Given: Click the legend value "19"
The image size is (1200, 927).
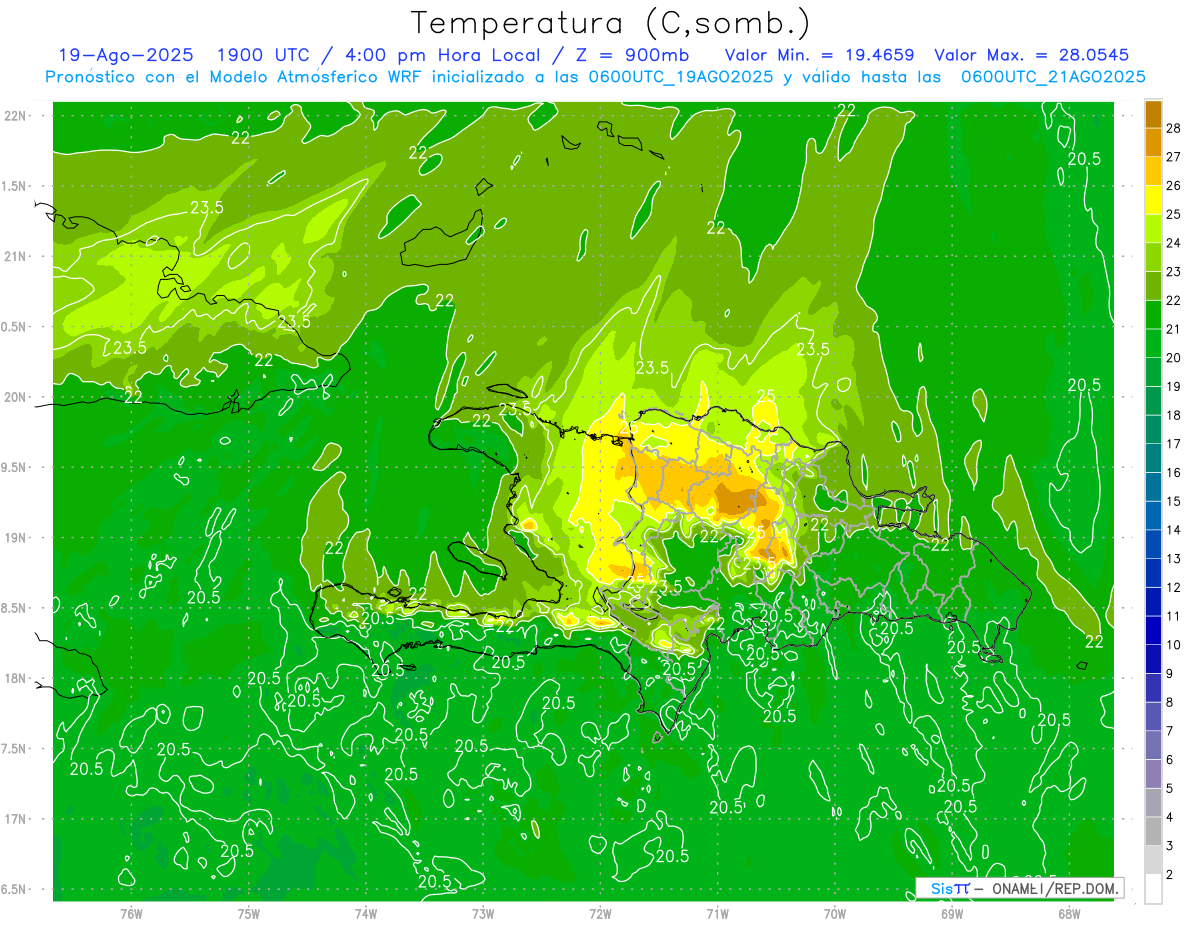Looking at the screenshot, I should click(x=1174, y=386).
